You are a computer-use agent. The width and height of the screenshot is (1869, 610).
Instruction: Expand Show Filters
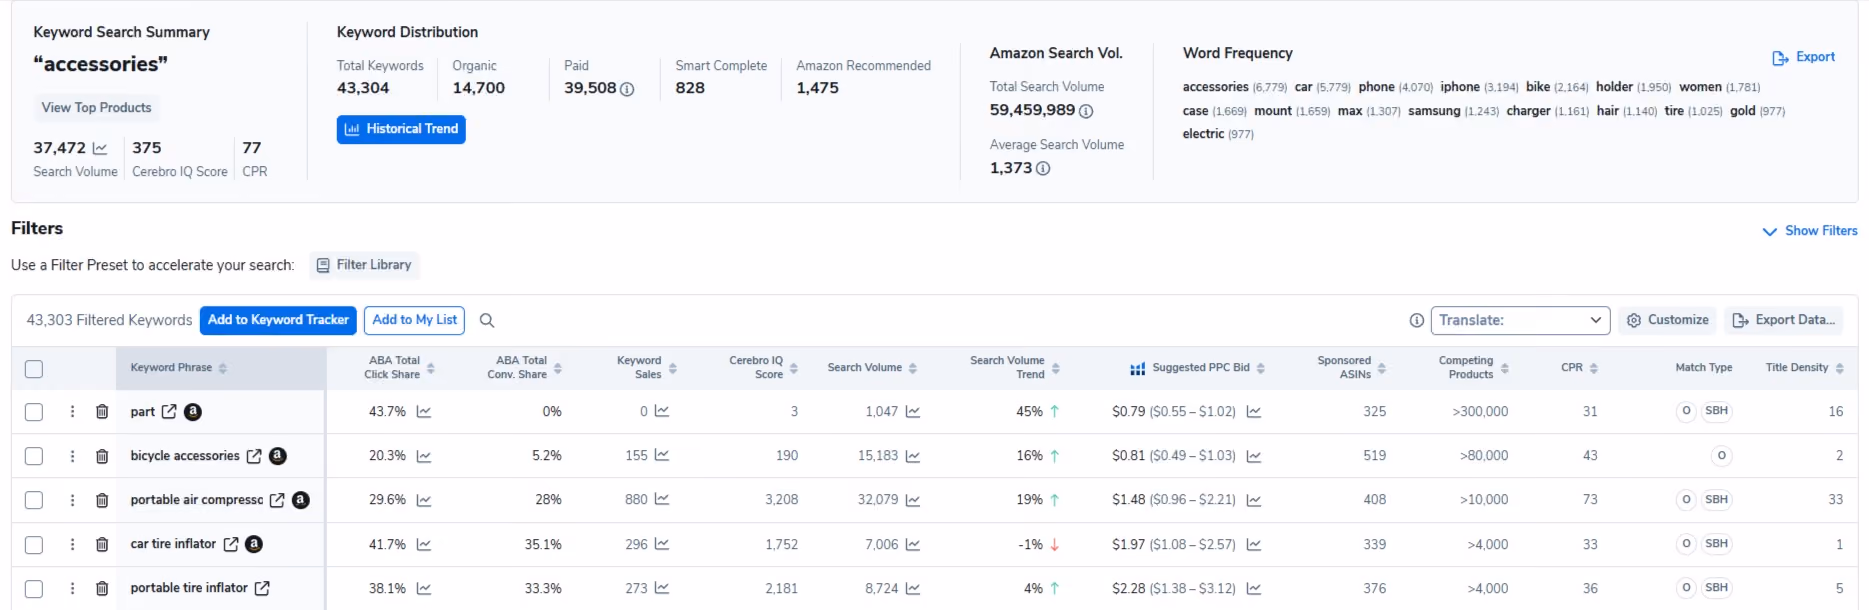(1810, 231)
